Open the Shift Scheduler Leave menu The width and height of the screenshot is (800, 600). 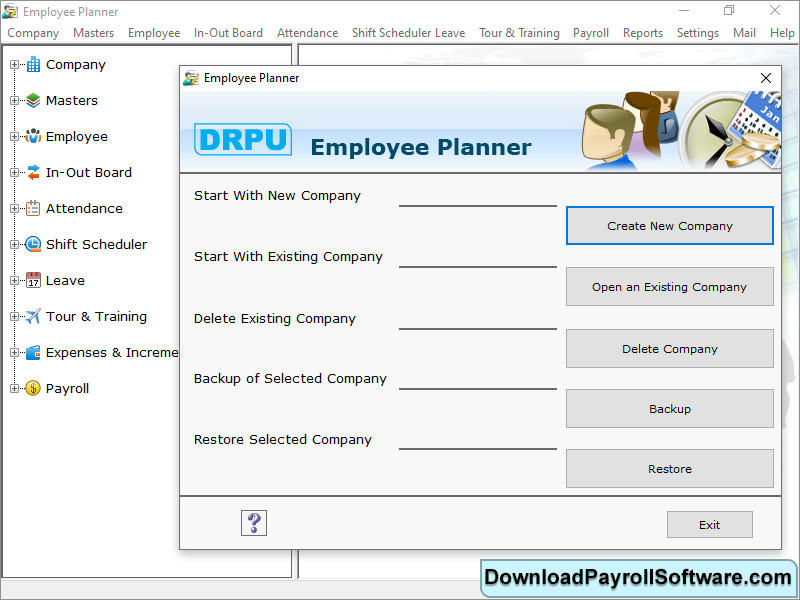(x=408, y=33)
